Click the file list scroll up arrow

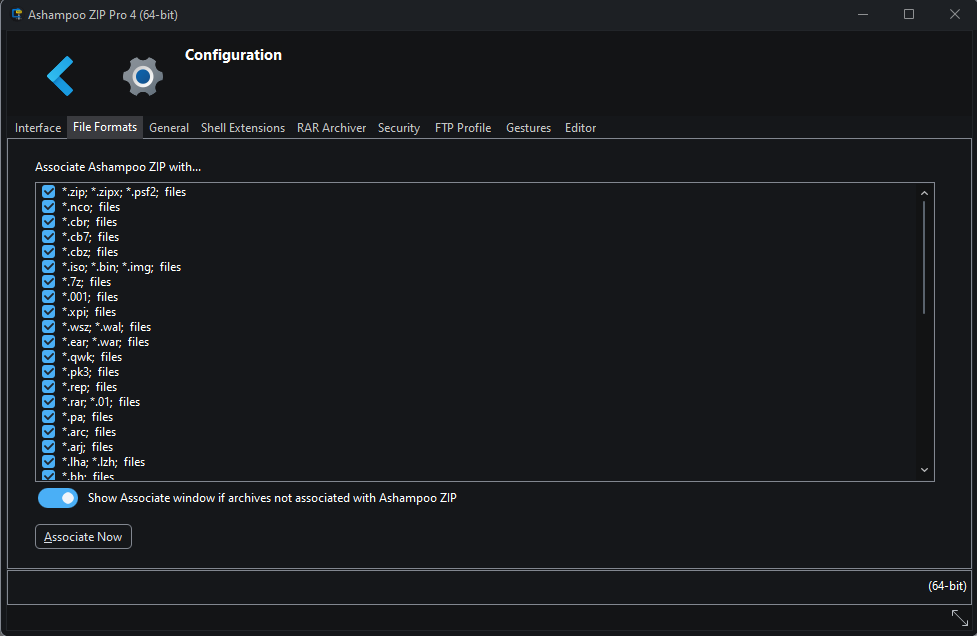click(x=924, y=193)
